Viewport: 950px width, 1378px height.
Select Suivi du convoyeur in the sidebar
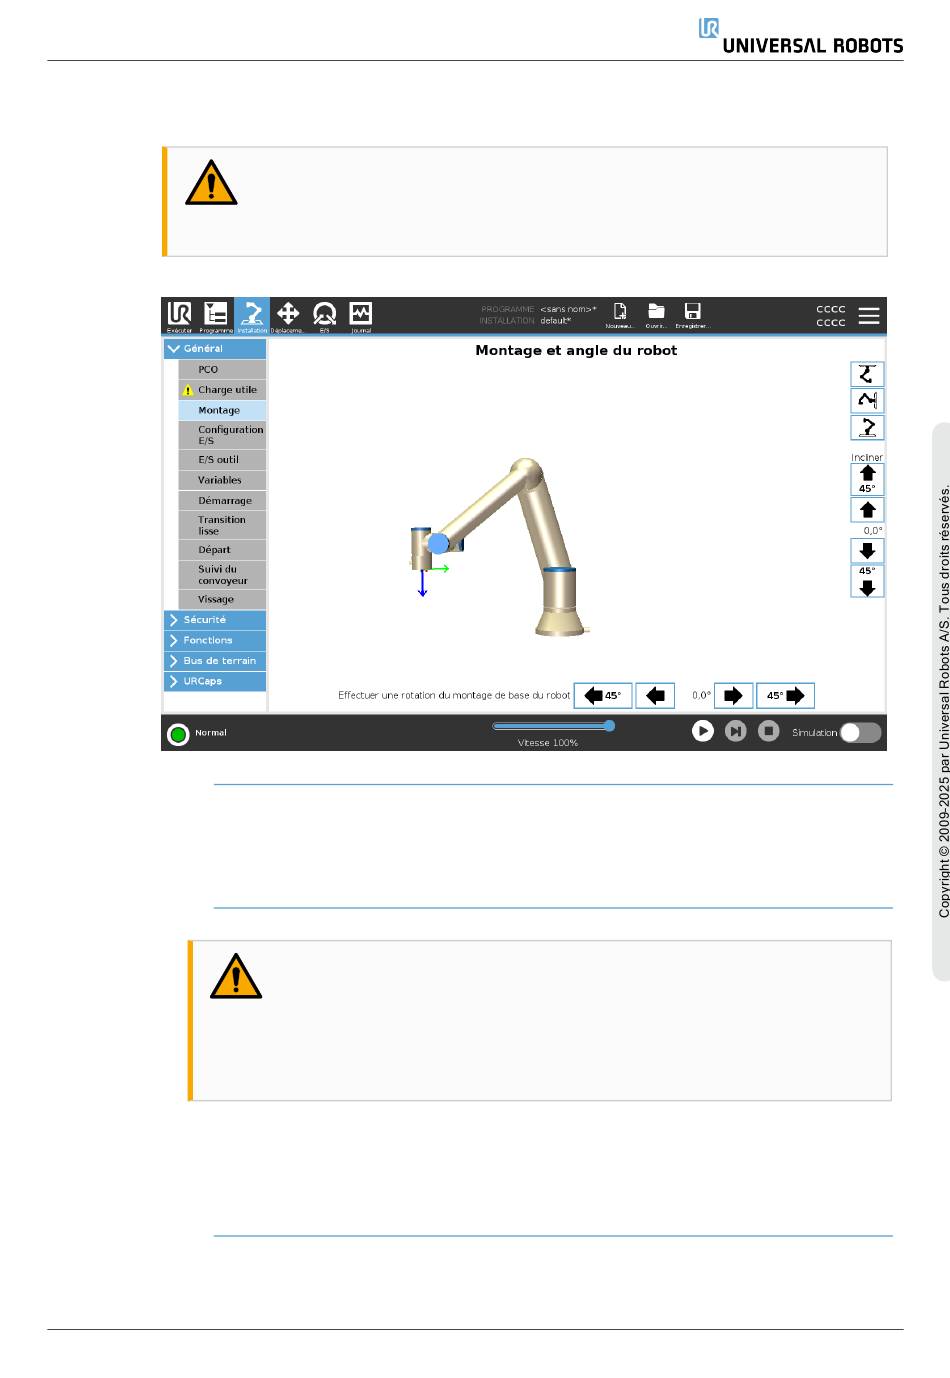[222, 575]
